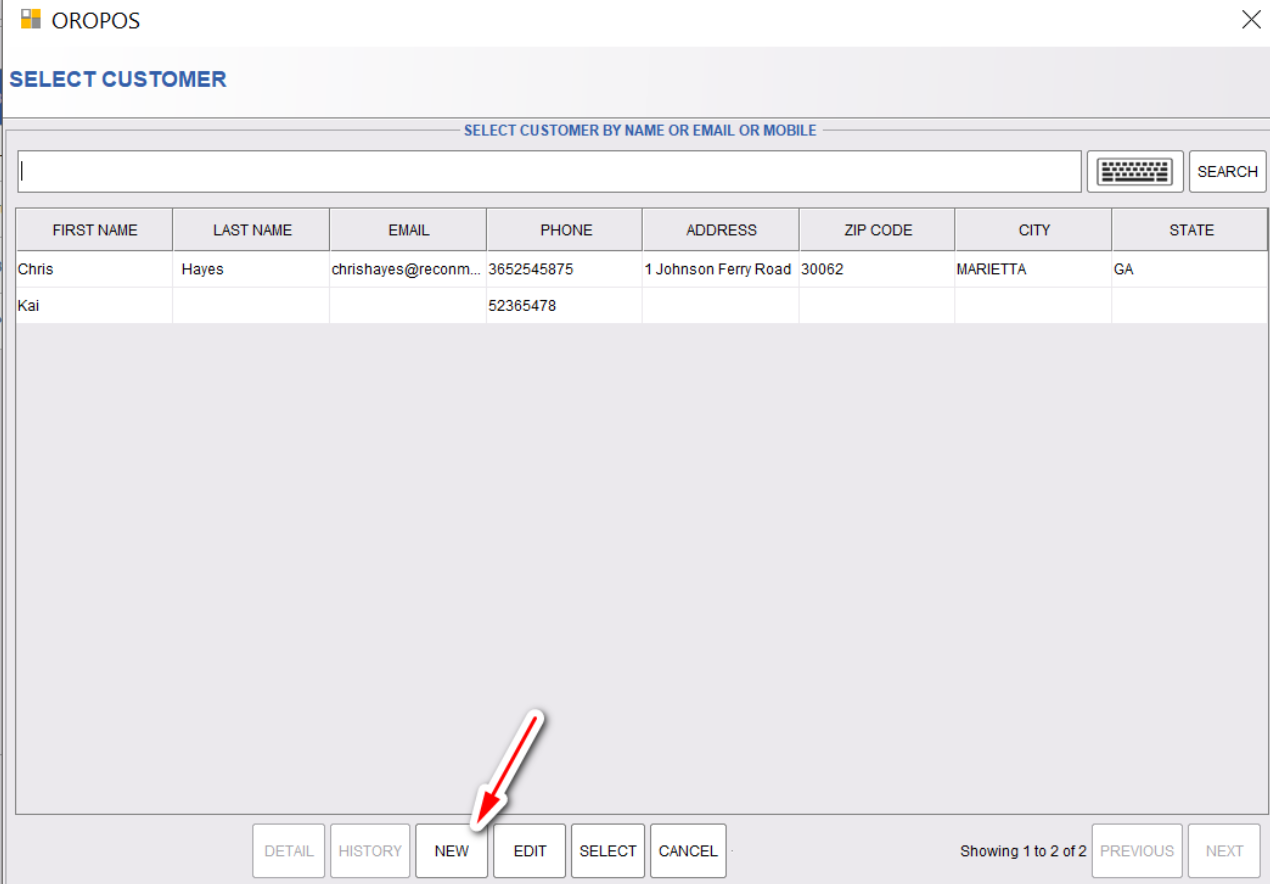Focus the customer search text field
Viewport: 1270px width, 884px height.
point(549,172)
